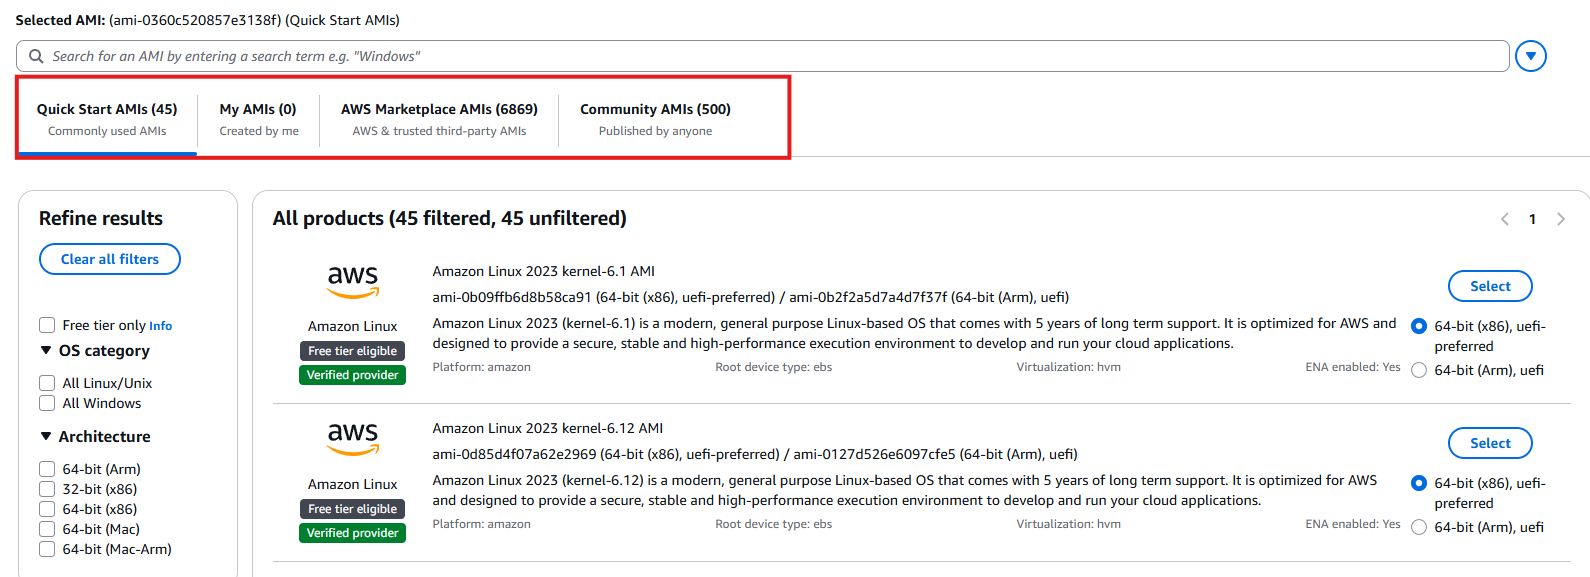Open the round blue dropdown arrow button
The height and width of the screenshot is (577, 1590).
click(x=1530, y=56)
